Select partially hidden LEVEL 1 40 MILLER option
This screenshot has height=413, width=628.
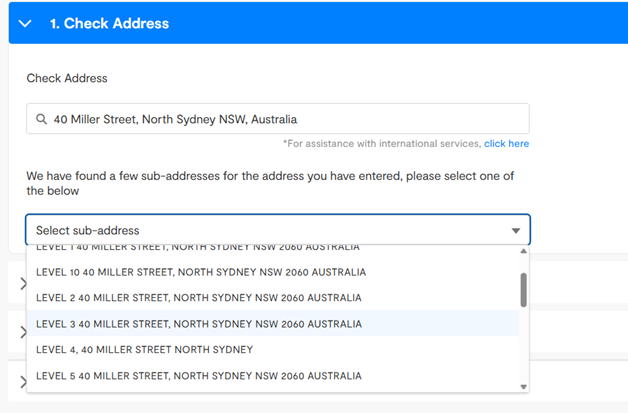(x=273, y=249)
